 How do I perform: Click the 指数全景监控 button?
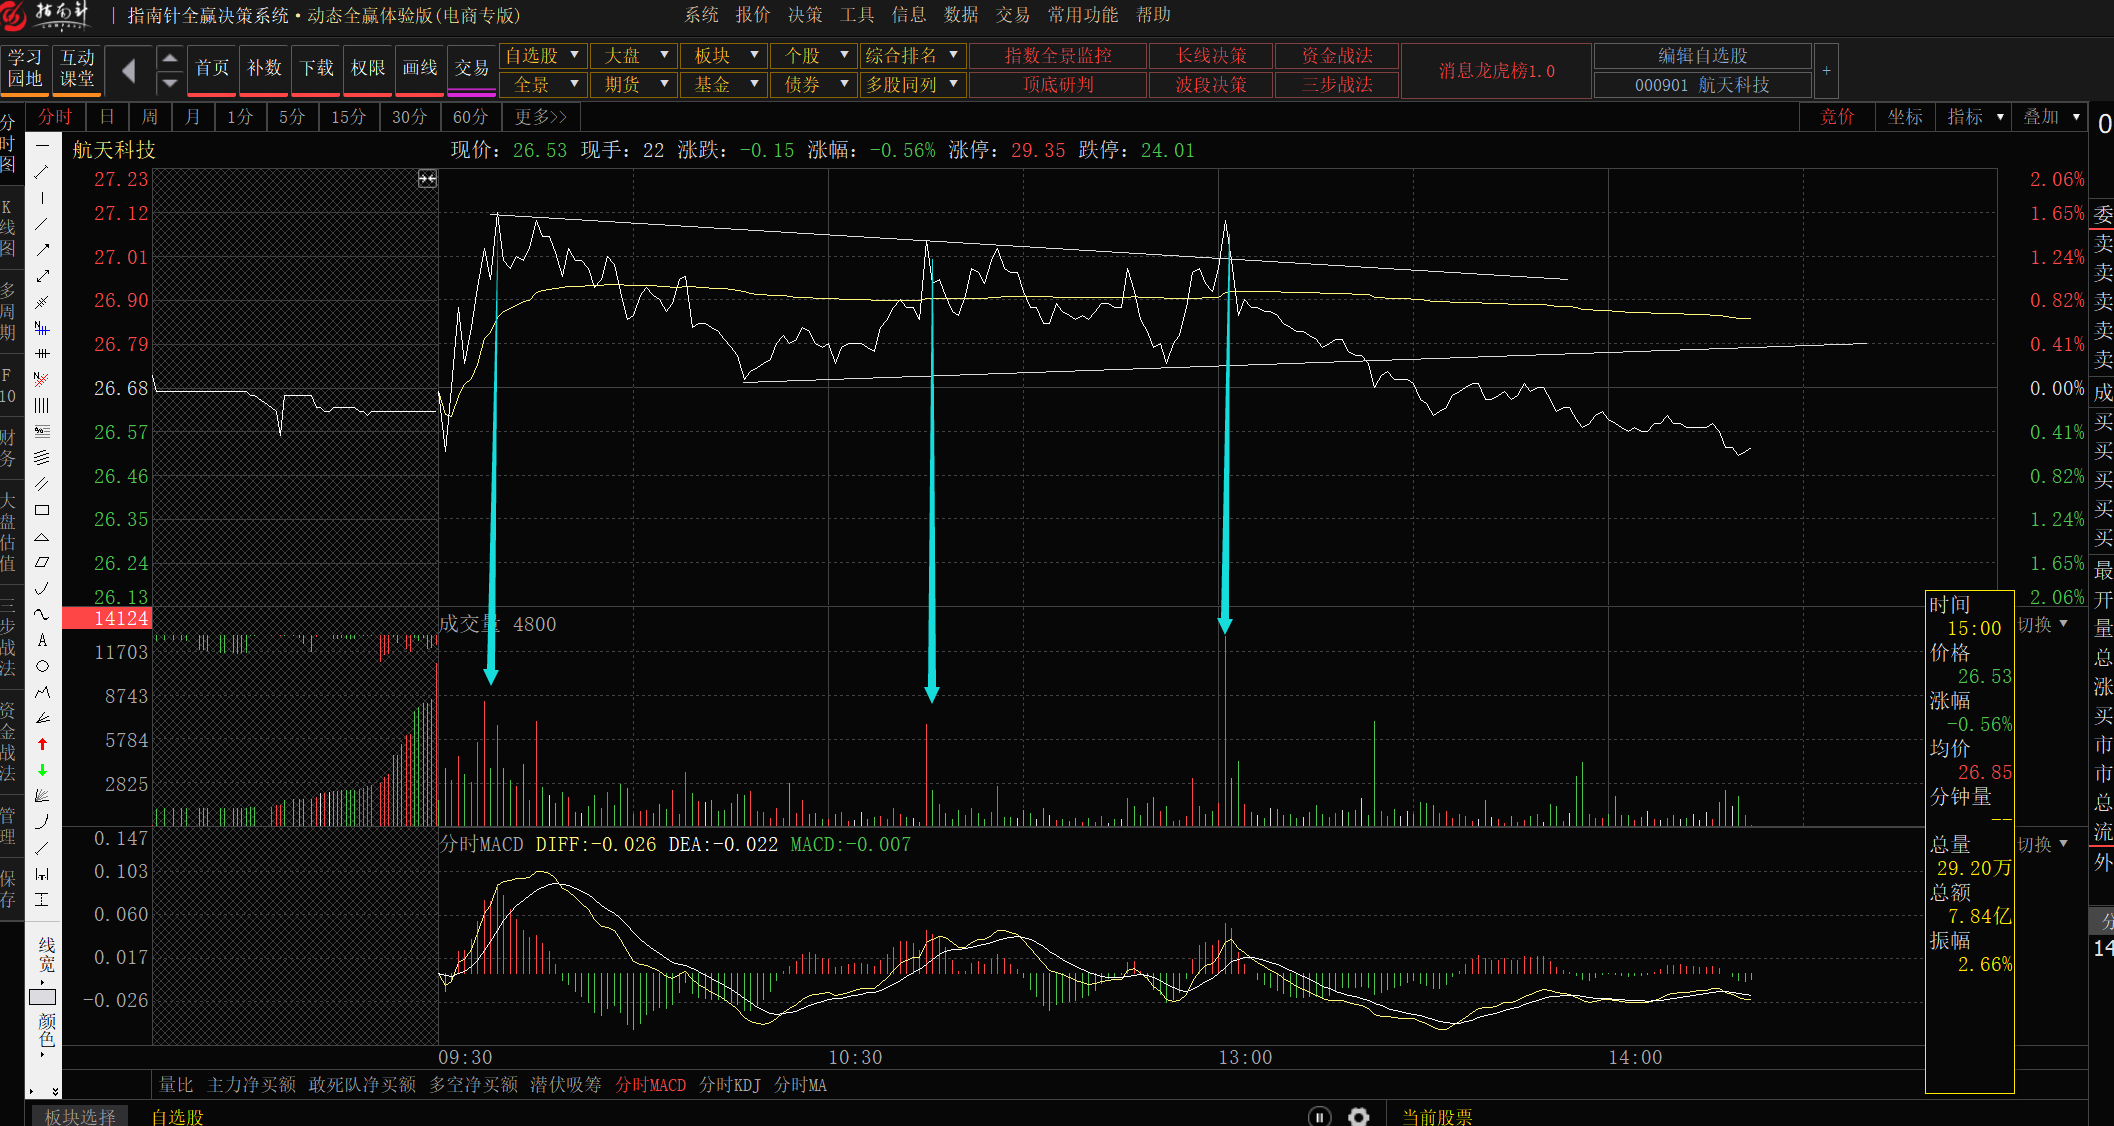point(1057,55)
